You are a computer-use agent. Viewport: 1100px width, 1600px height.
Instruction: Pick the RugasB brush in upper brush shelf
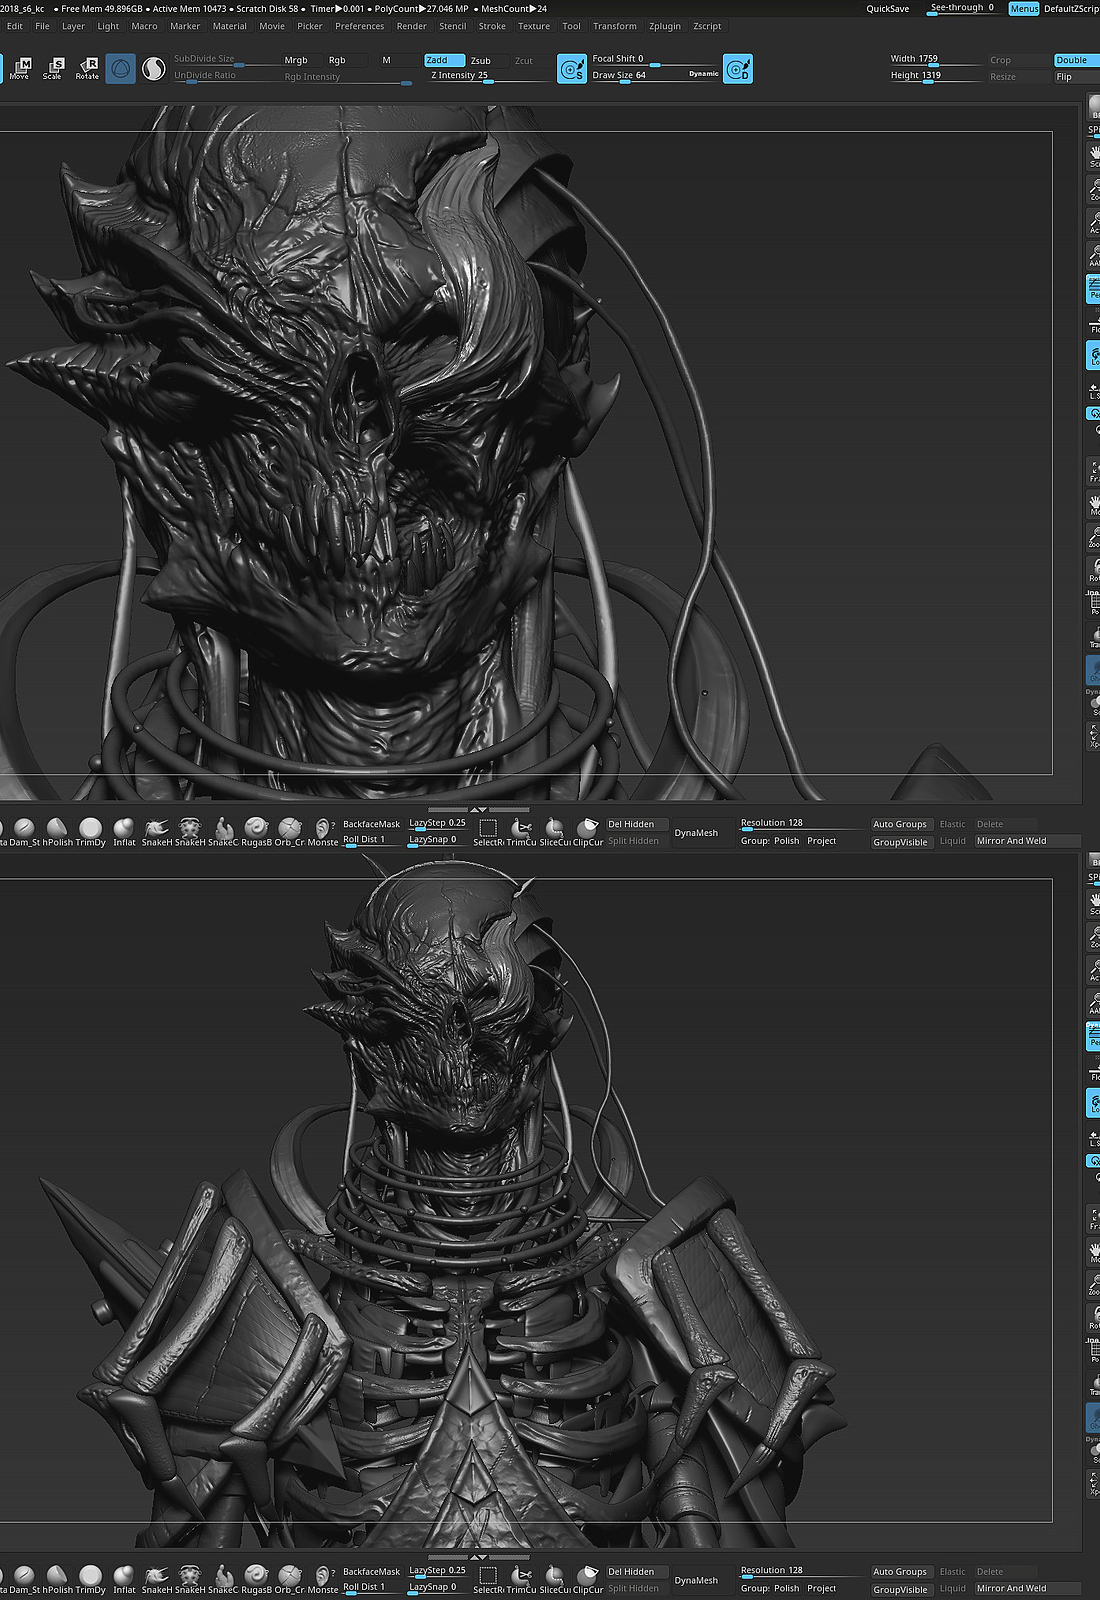click(x=256, y=832)
